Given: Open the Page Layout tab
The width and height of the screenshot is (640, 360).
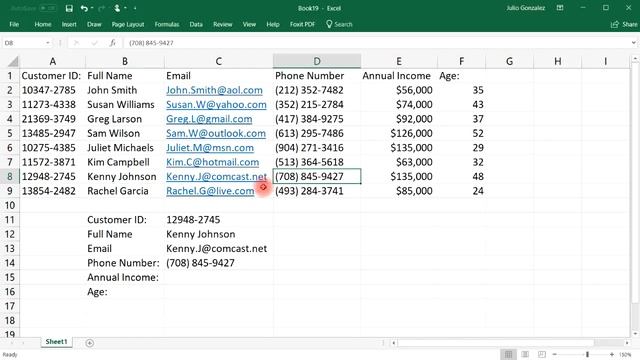Looking at the screenshot, I should coord(128,24).
